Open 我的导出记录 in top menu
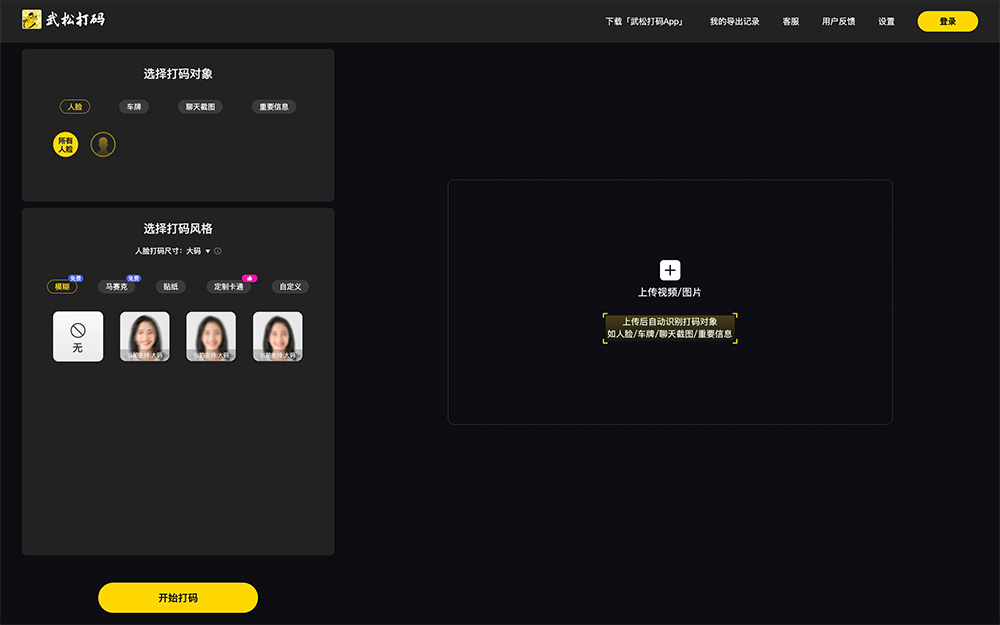This screenshot has width=1000, height=625. tap(734, 22)
